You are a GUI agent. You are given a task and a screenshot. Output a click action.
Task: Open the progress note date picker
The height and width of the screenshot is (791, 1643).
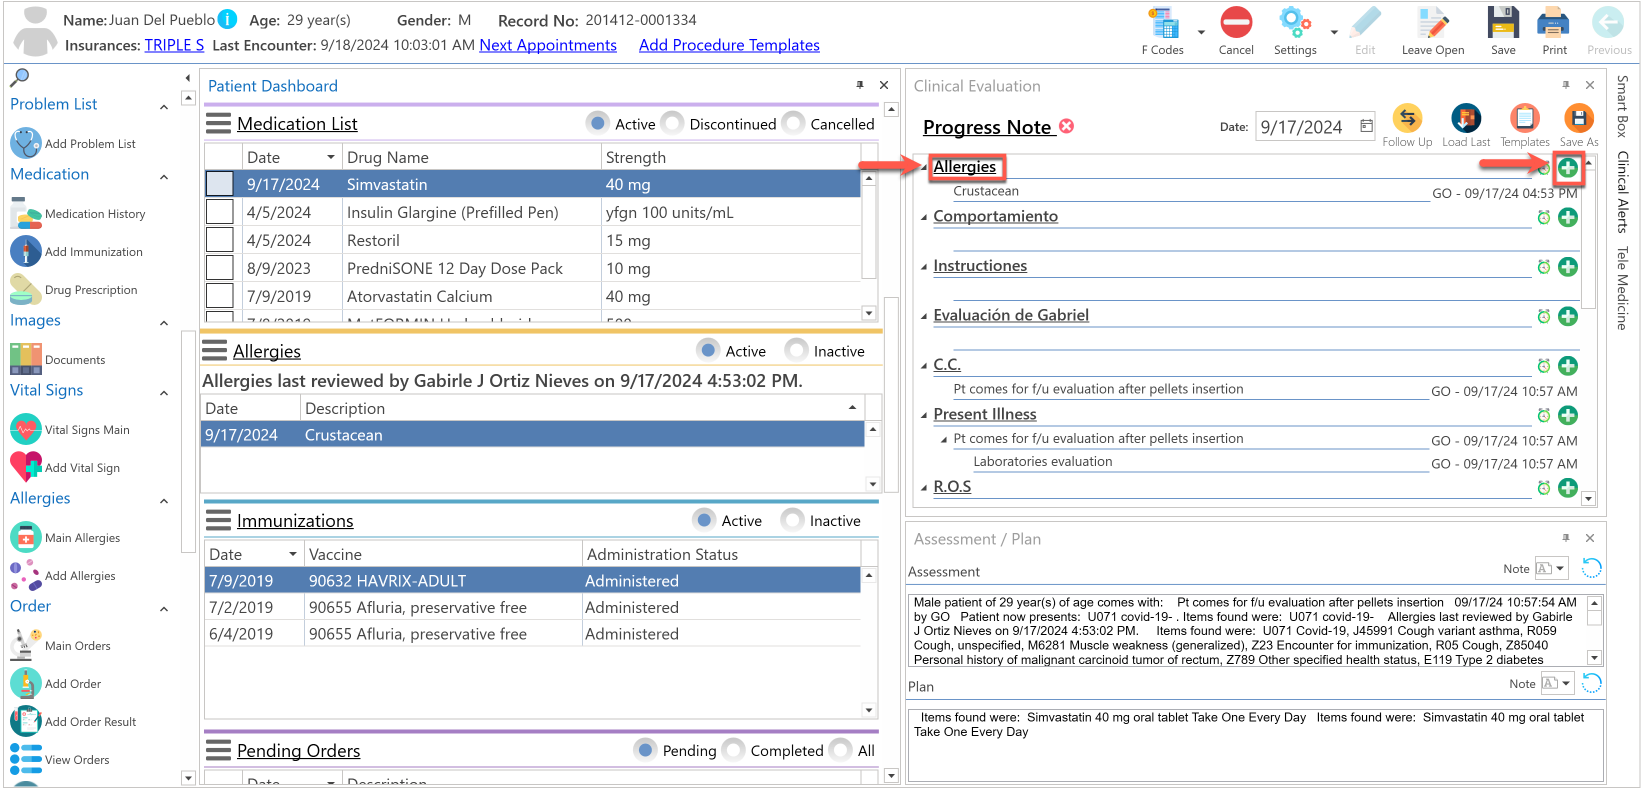pyautogui.click(x=1367, y=126)
